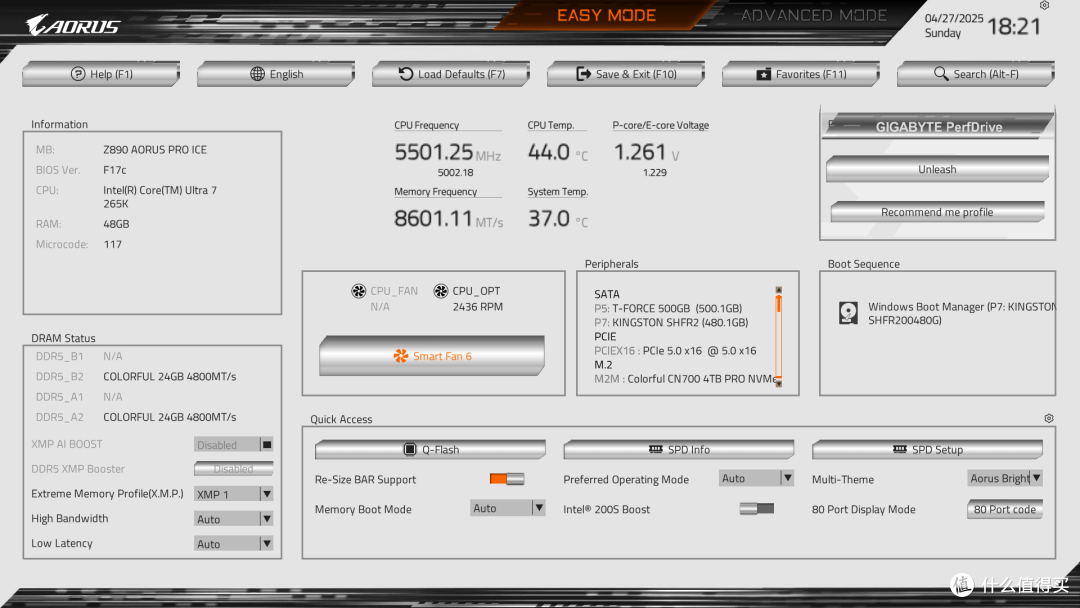
Task: Click Peripherals scrollbar up arrow
Action: [x=779, y=290]
